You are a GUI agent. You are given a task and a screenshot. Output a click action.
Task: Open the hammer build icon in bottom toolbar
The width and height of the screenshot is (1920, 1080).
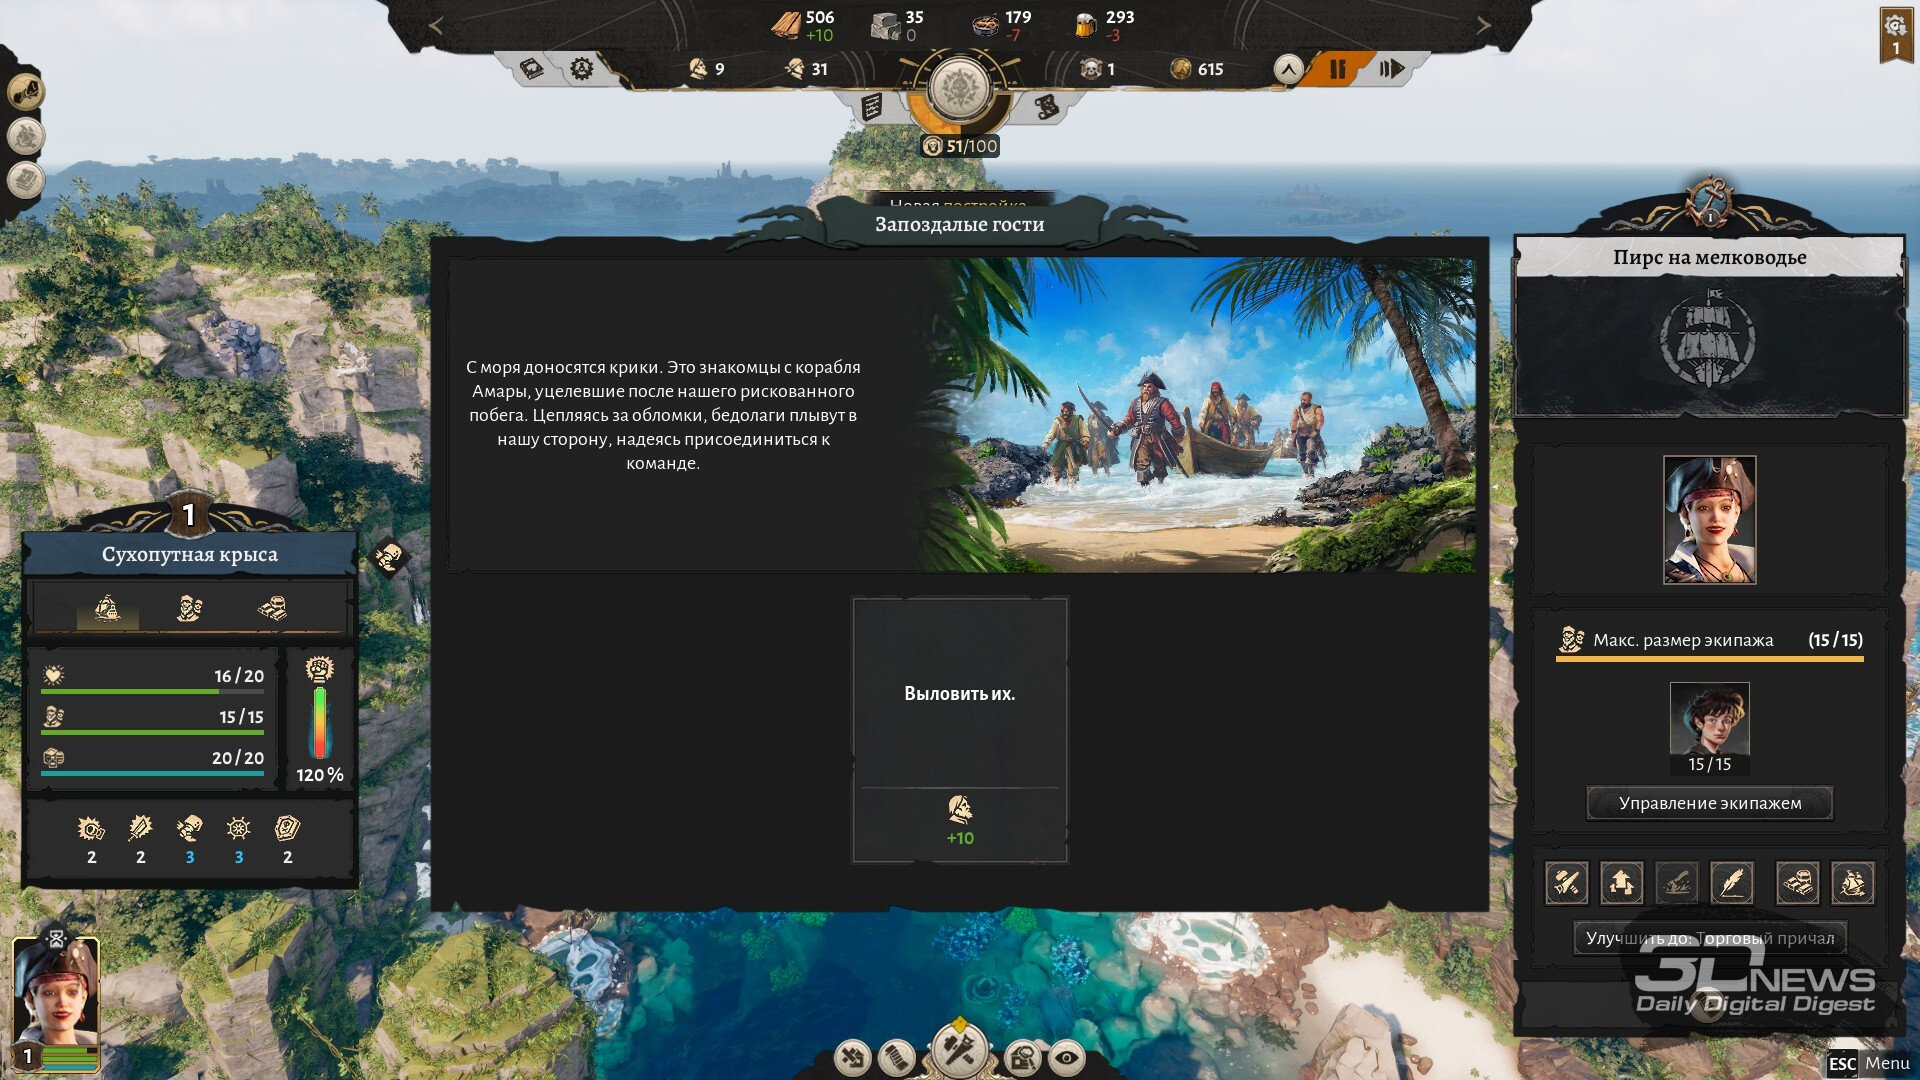[x=959, y=1050]
